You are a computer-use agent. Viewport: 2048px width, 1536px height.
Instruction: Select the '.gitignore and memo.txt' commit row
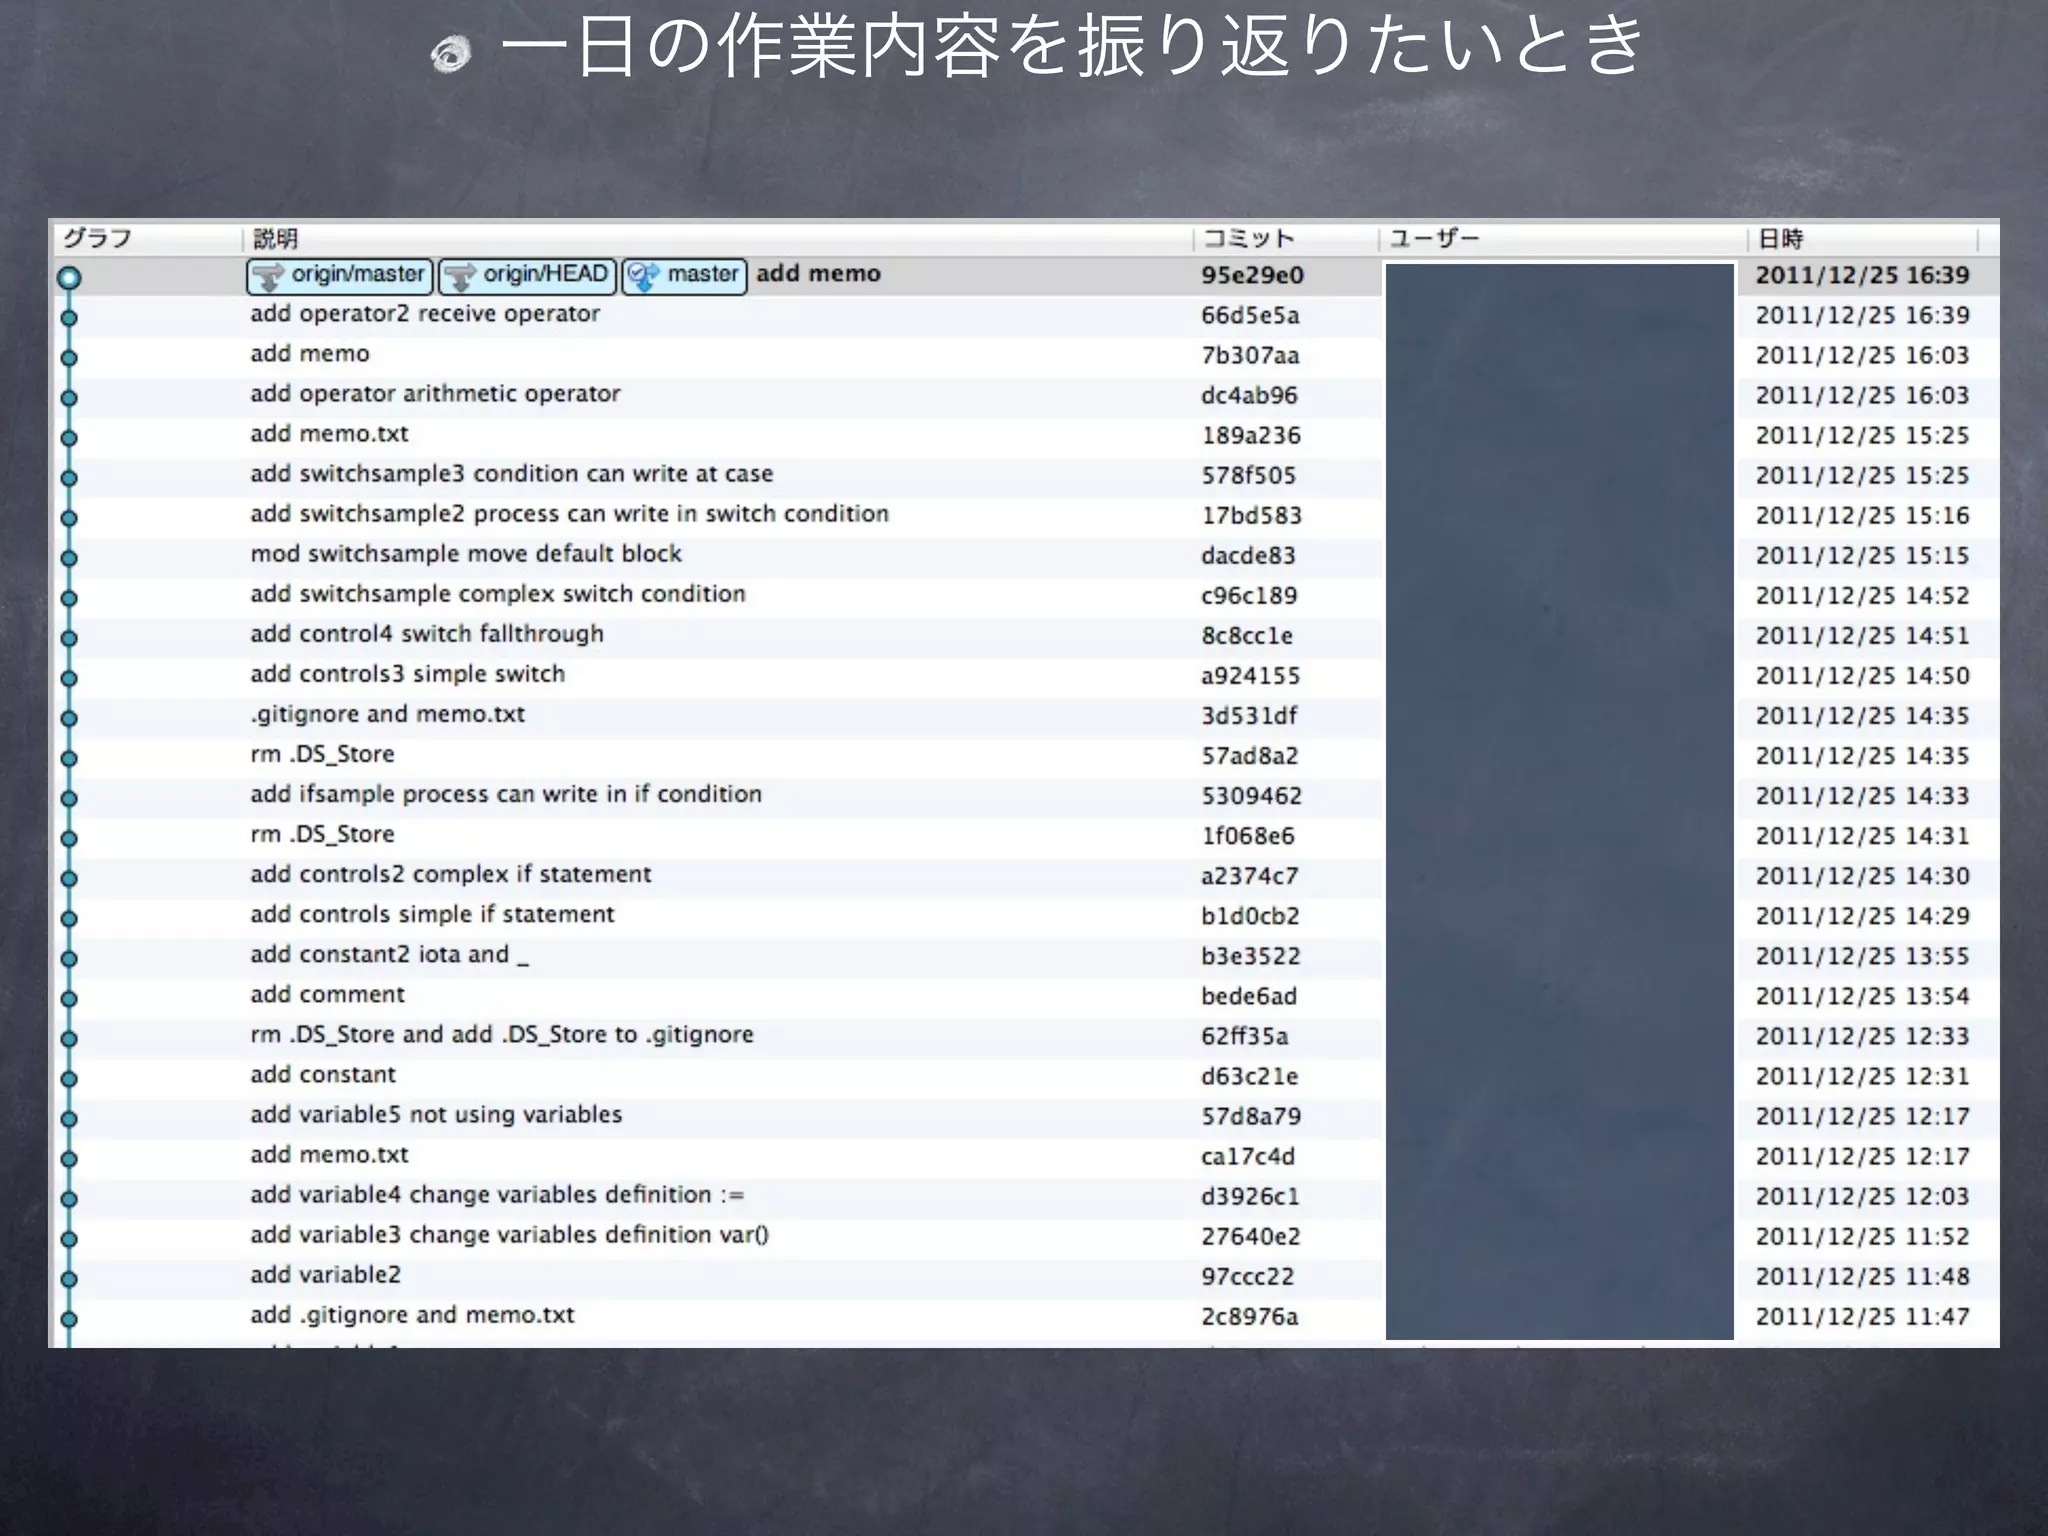tap(388, 714)
